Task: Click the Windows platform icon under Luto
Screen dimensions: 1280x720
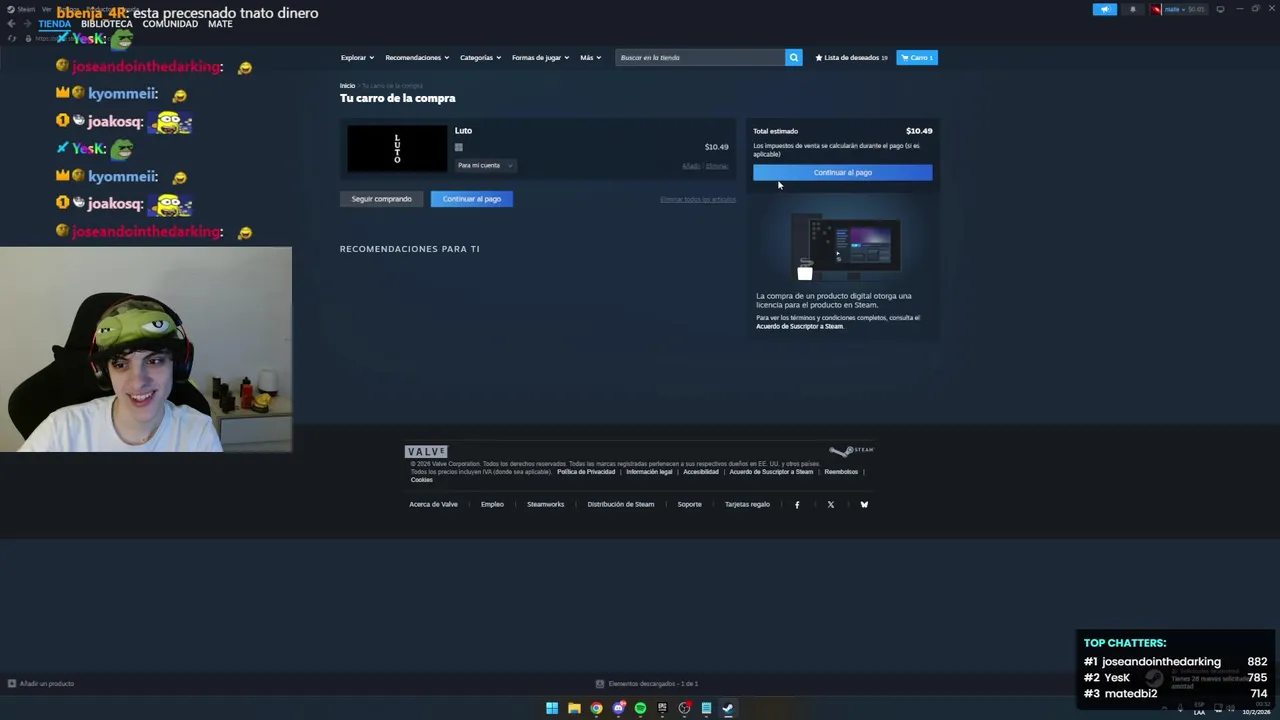Action: 459,148
